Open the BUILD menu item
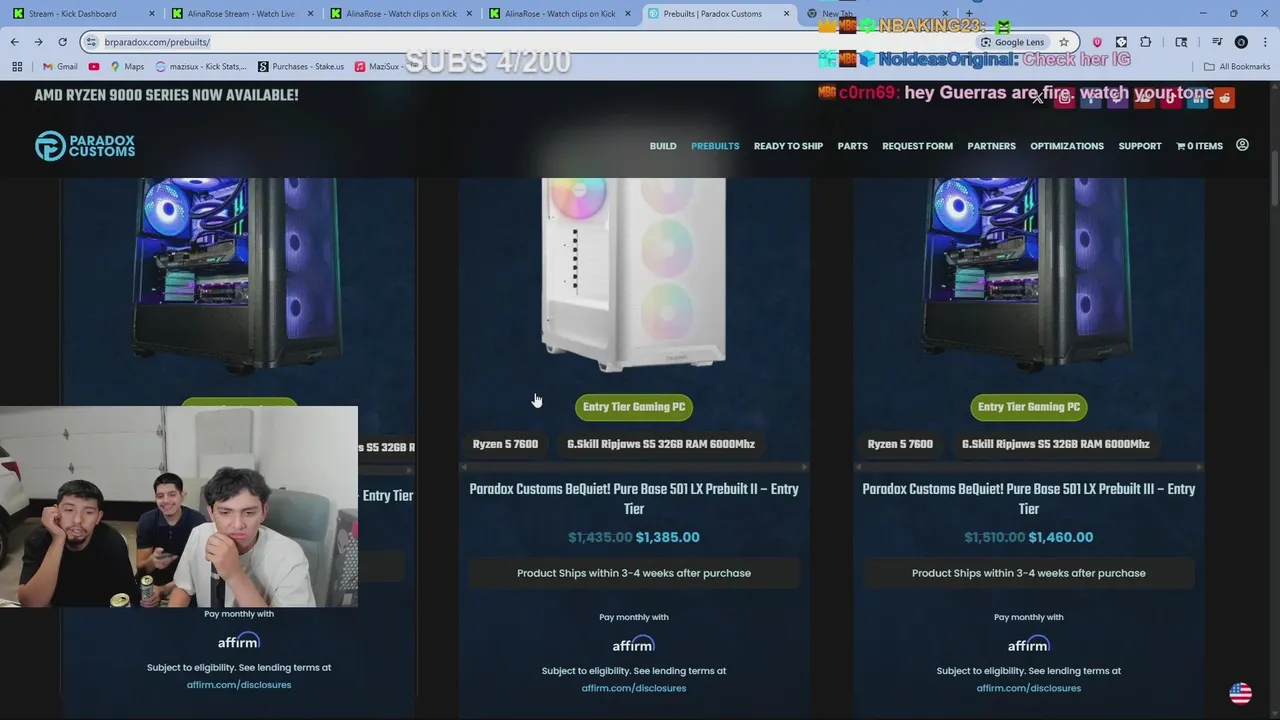1280x720 pixels. [x=663, y=146]
